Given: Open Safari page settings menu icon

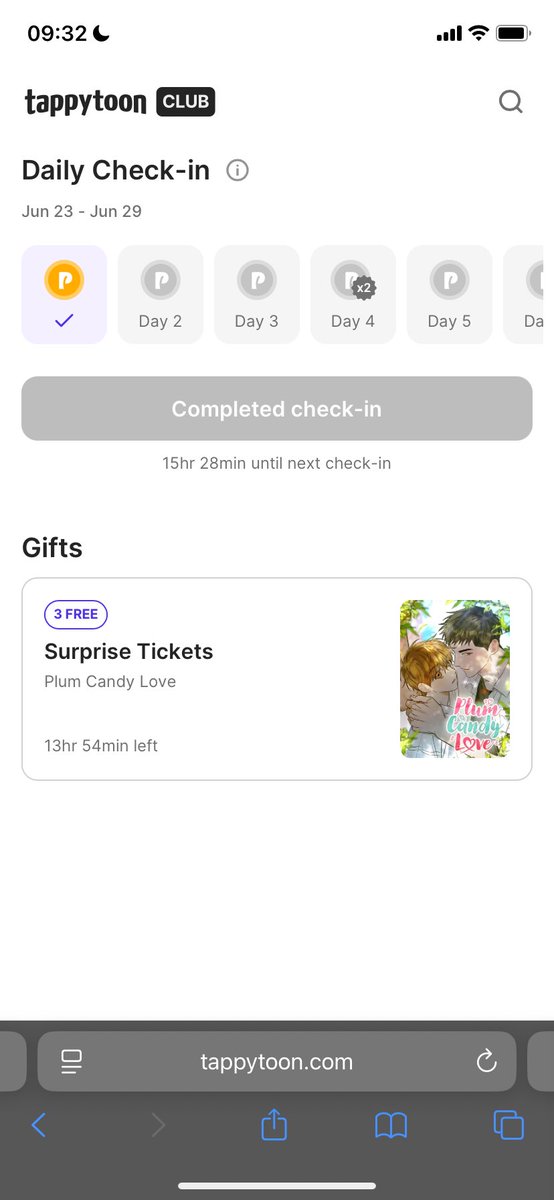Looking at the screenshot, I should click(x=71, y=1062).
